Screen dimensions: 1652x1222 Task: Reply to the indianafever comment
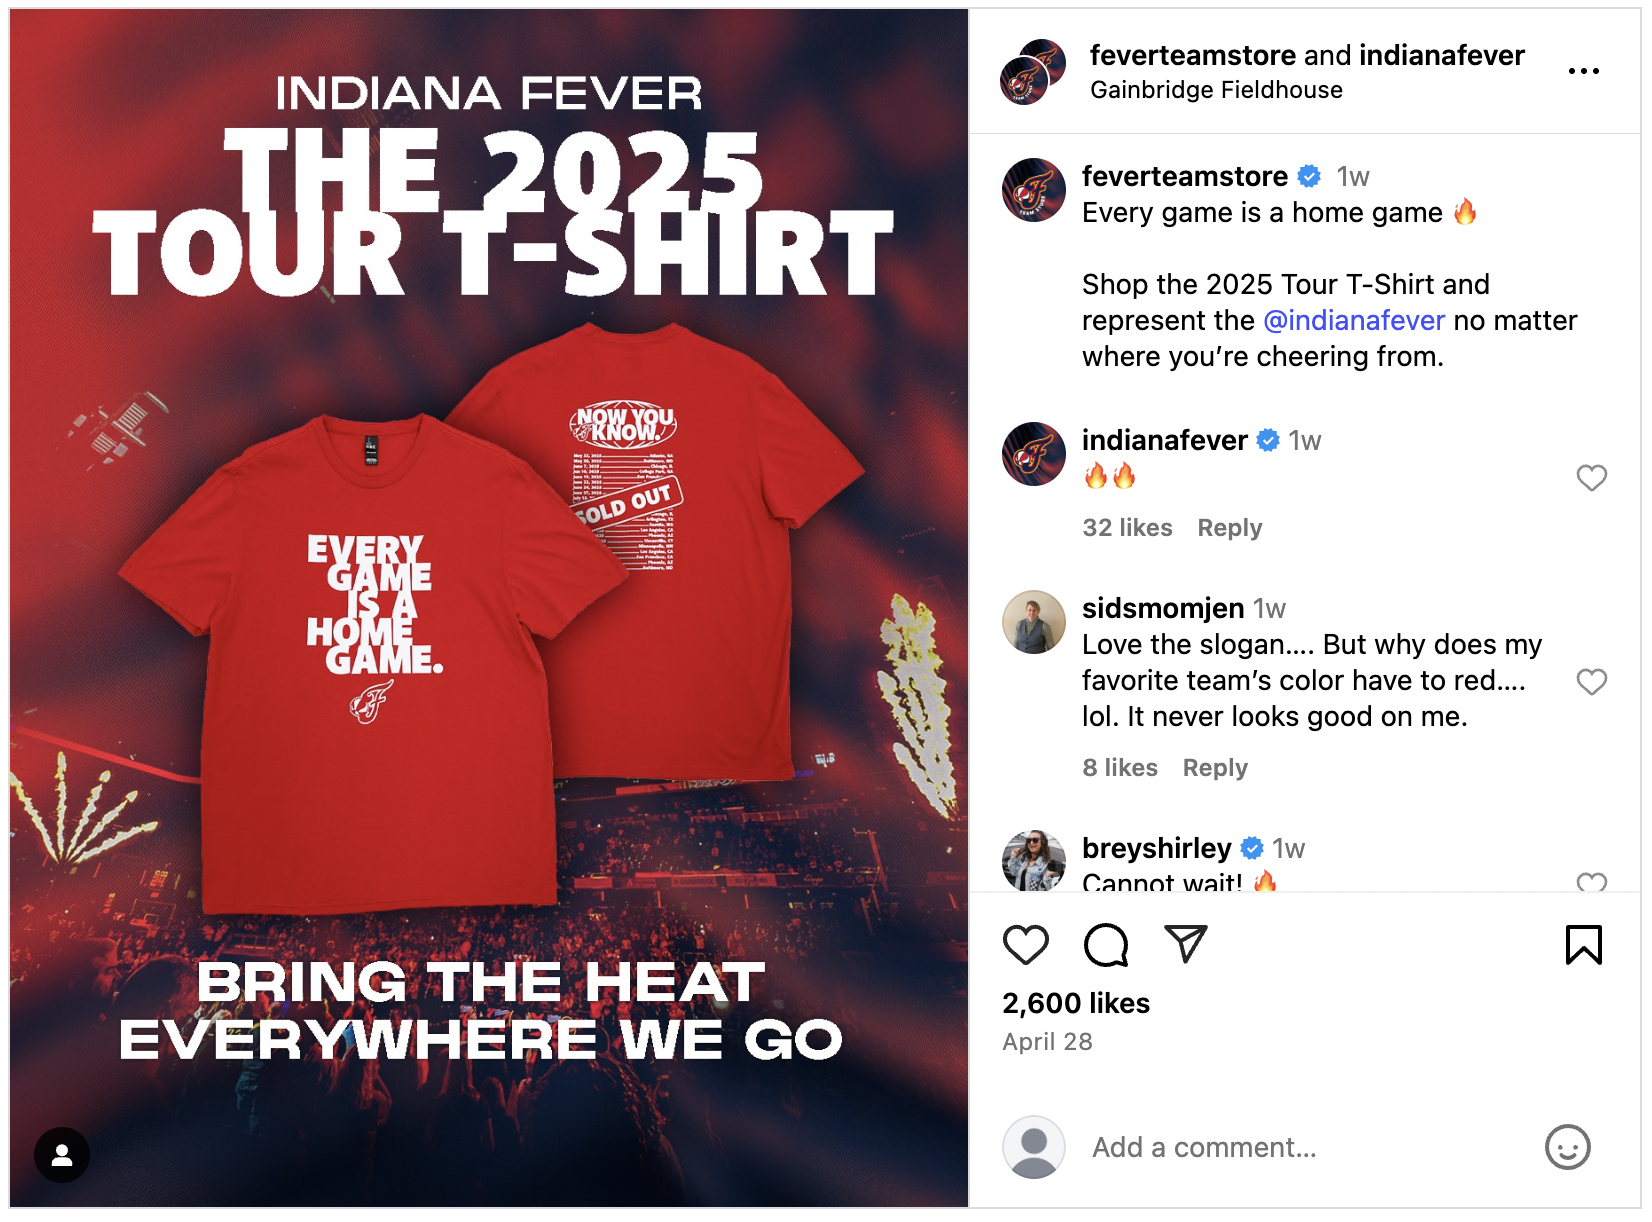click(x=1230, y=528)
